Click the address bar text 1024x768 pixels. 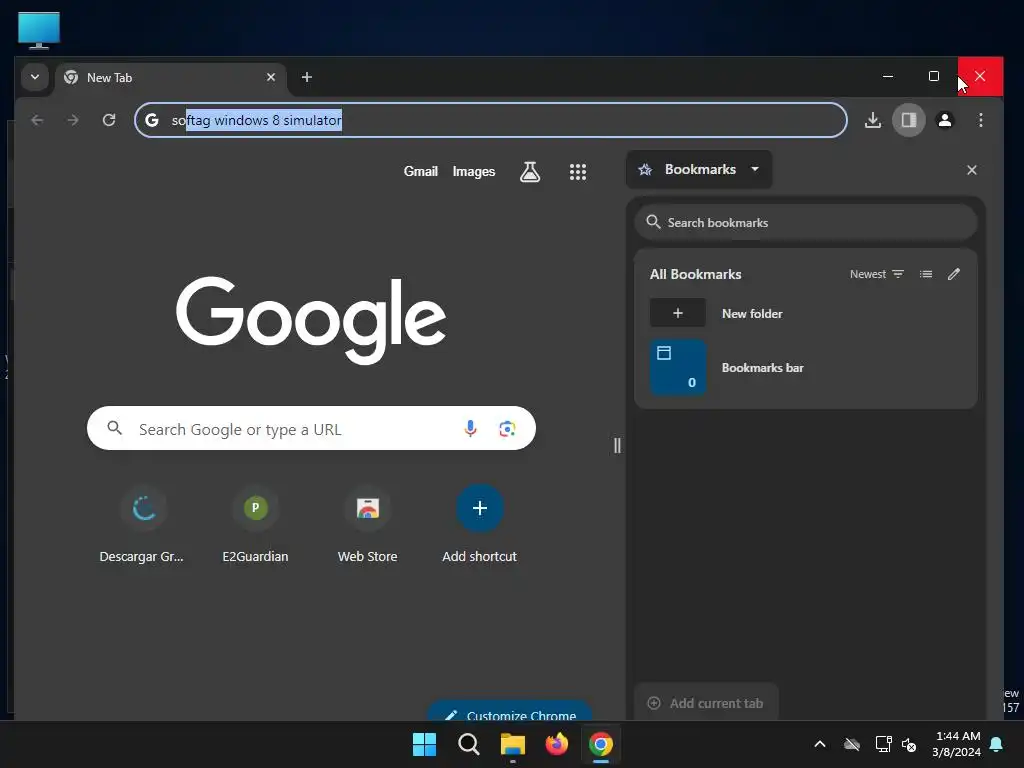[257, 120]
